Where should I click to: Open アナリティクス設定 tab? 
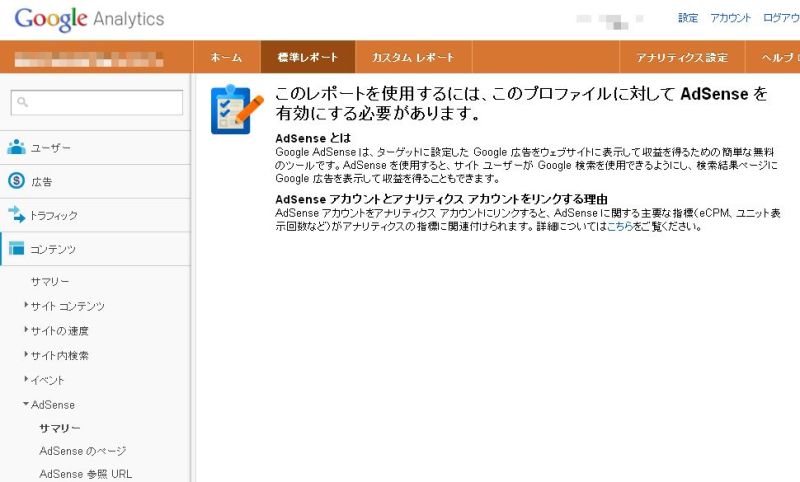pyautogui.click(x=682, y=57)
